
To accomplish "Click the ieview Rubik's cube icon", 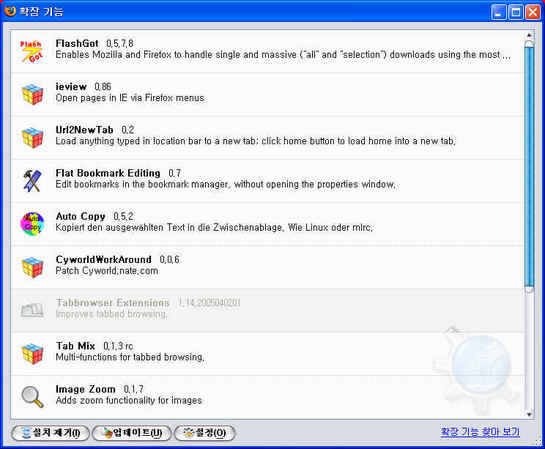I will click(32, 94).
